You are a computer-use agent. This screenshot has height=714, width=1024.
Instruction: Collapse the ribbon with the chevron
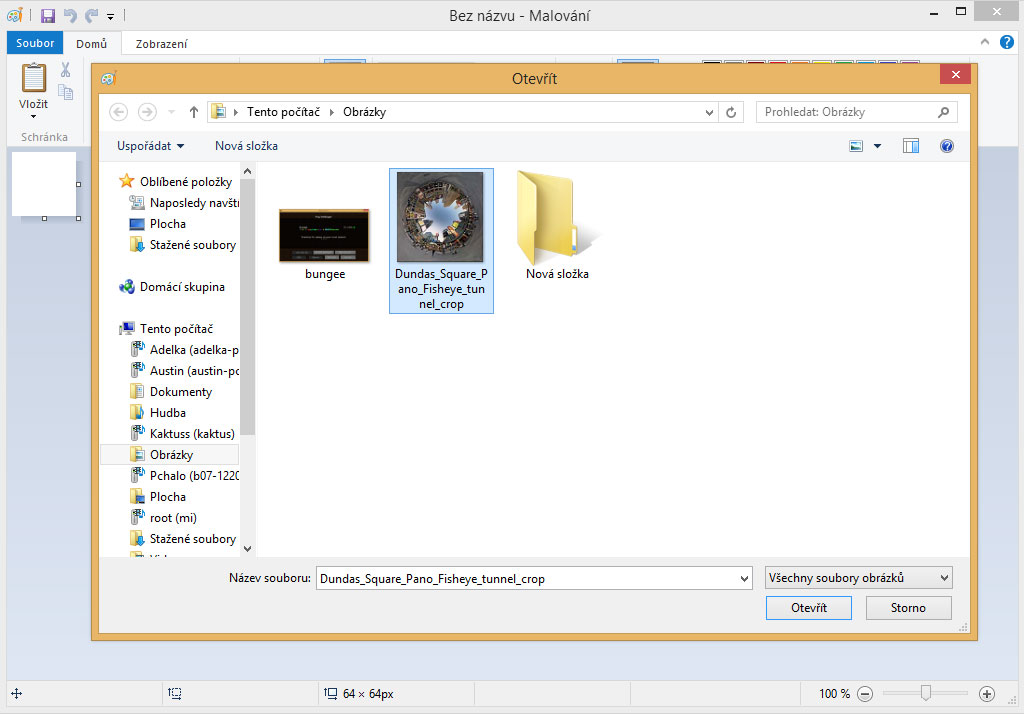[985, 42]
